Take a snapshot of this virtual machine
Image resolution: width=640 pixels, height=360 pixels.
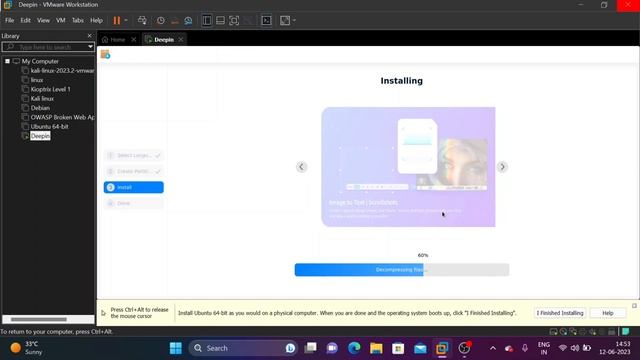(161, 20)
